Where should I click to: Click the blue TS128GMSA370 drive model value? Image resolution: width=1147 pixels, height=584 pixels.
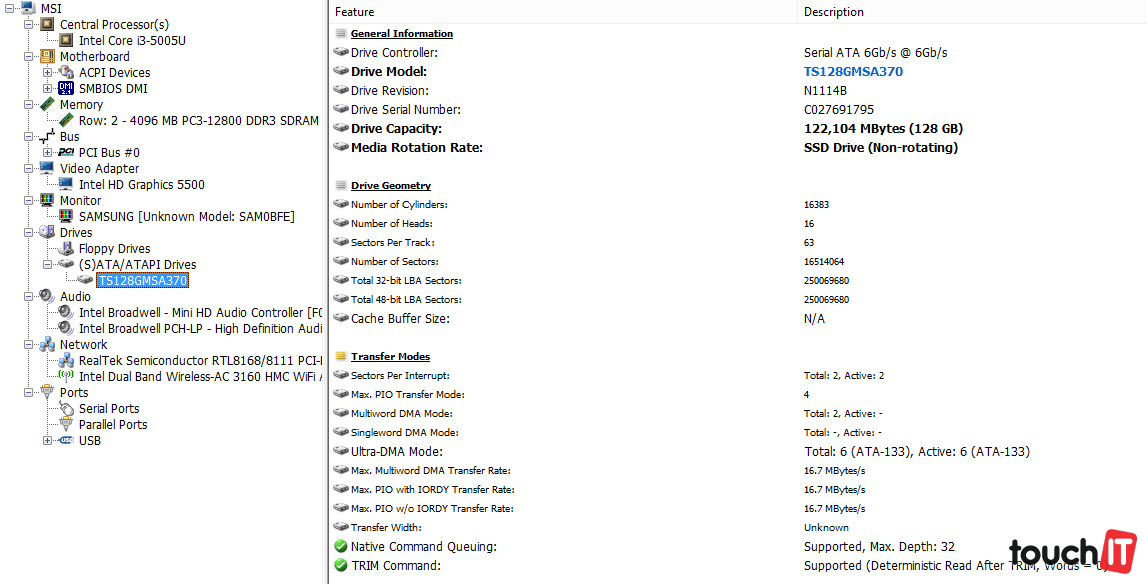[853, 72]
